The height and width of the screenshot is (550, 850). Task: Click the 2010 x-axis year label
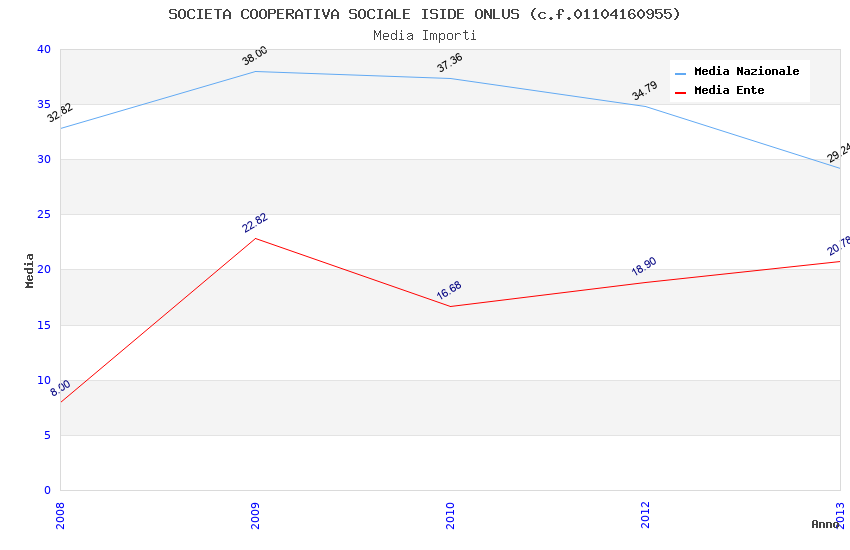[450, 515]
